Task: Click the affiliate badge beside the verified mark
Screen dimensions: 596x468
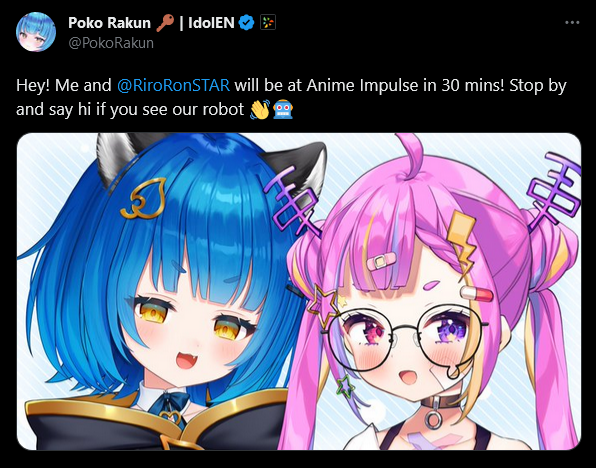Action: 268,23
